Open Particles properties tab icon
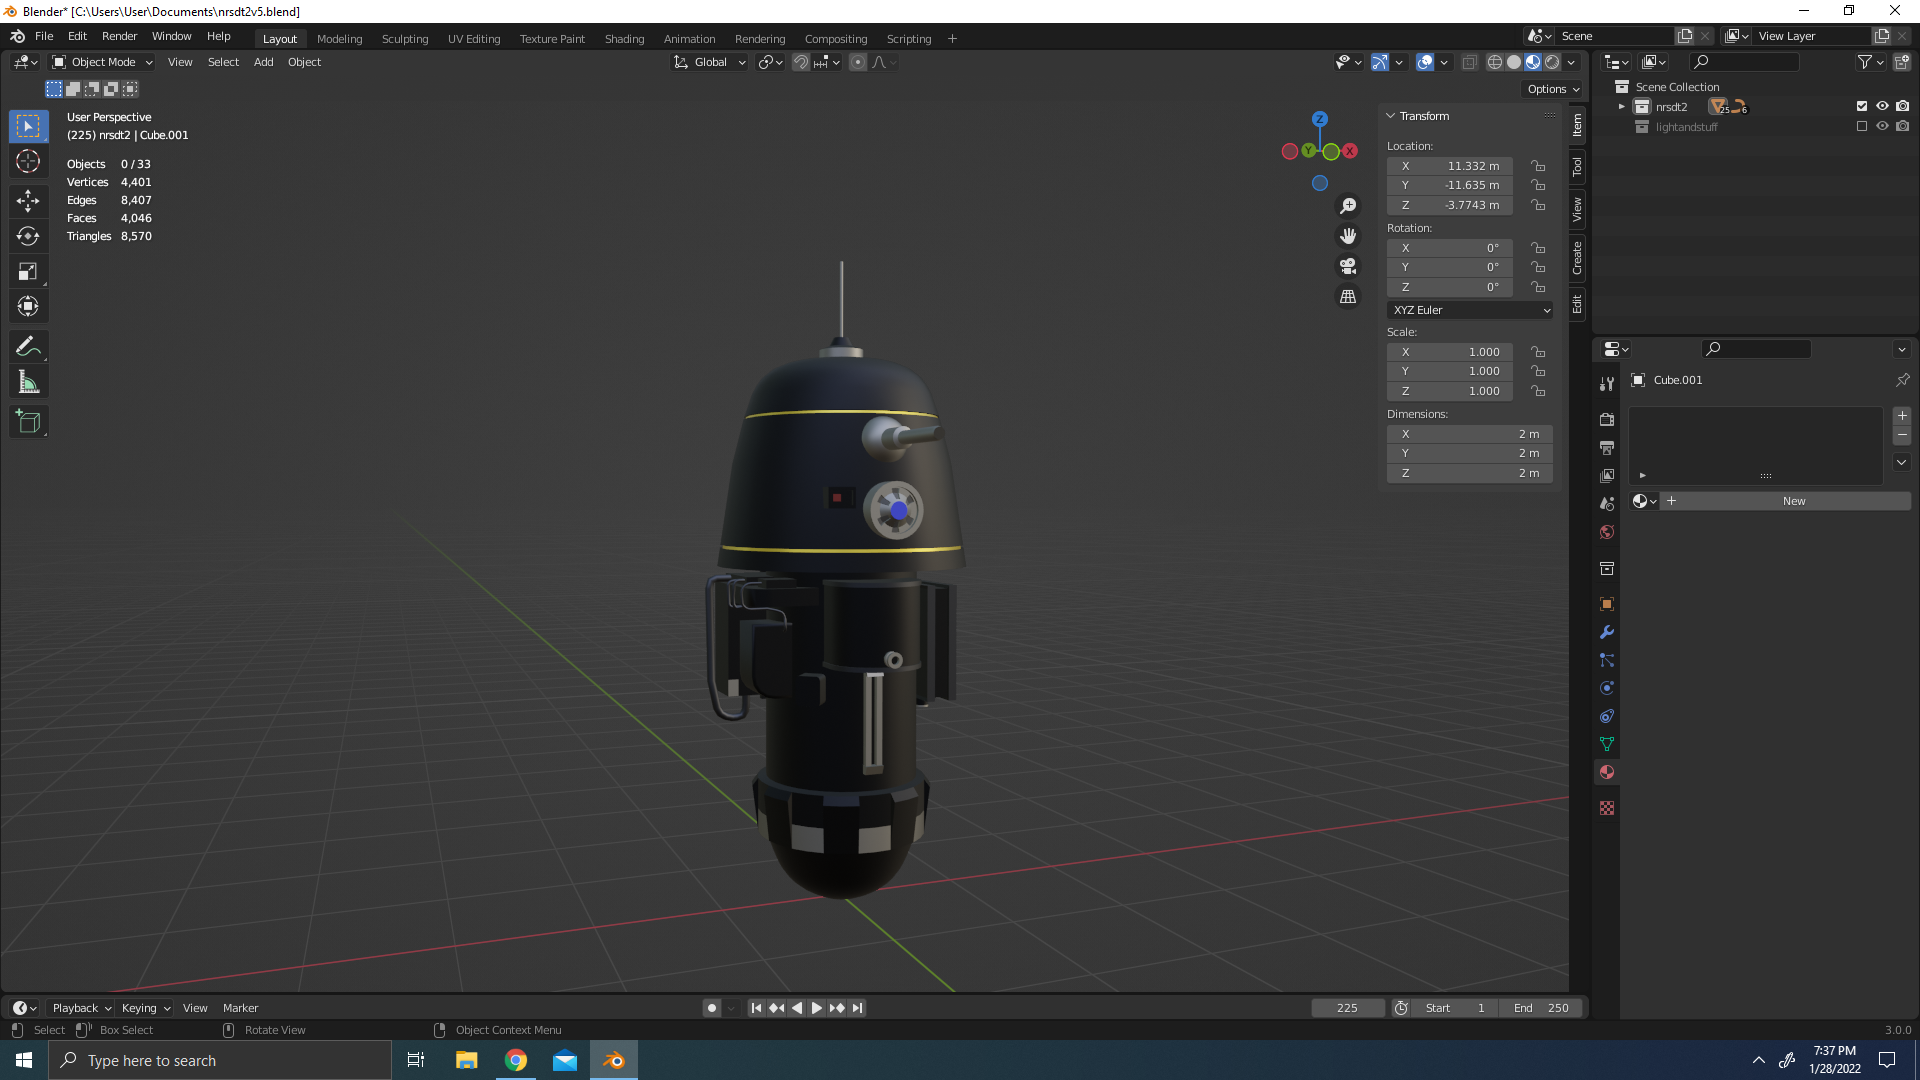This screenshot has height=1080, width=1920. click(x=1607, y=660)
